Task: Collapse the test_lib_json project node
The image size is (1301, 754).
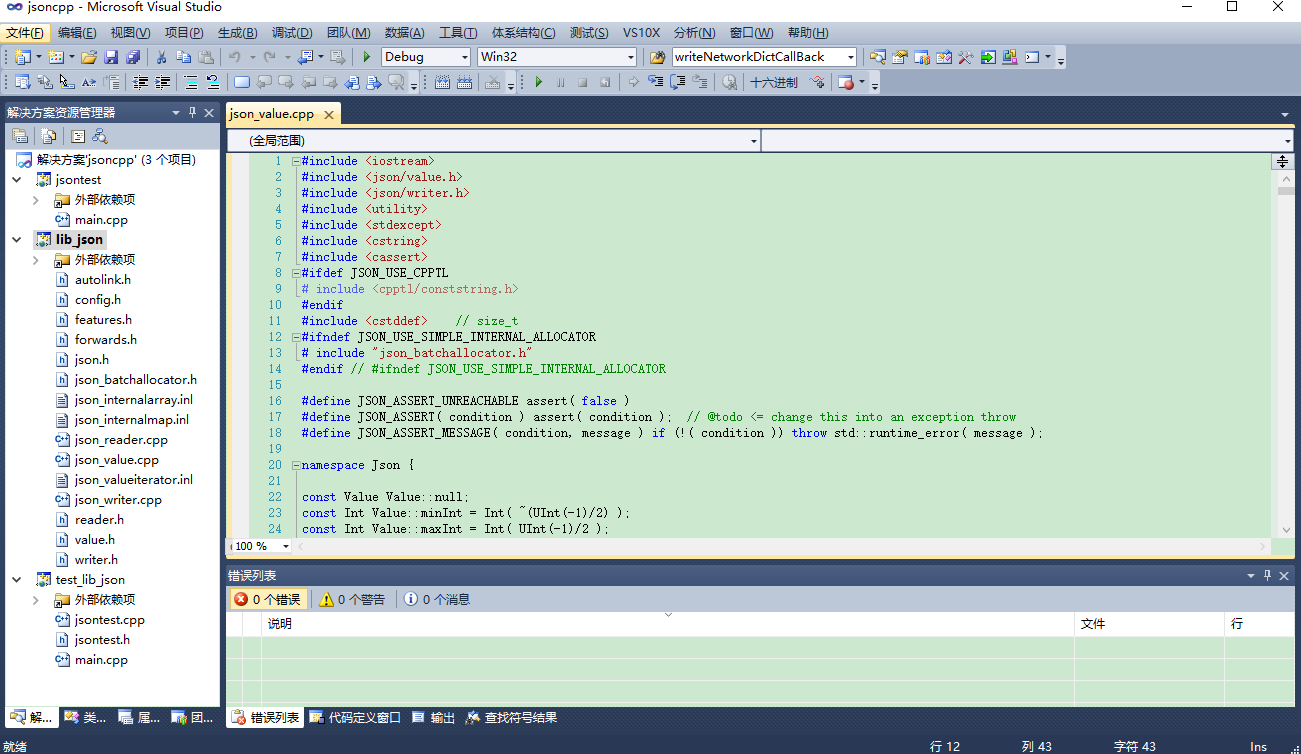Action: (x=16, y=580)
